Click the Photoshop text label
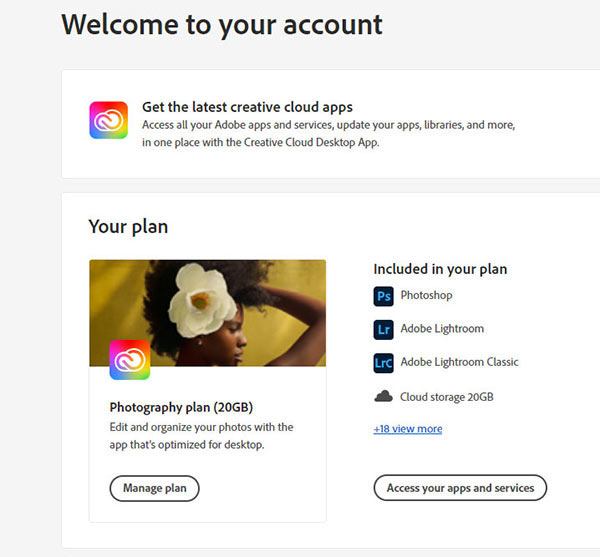 426,295
